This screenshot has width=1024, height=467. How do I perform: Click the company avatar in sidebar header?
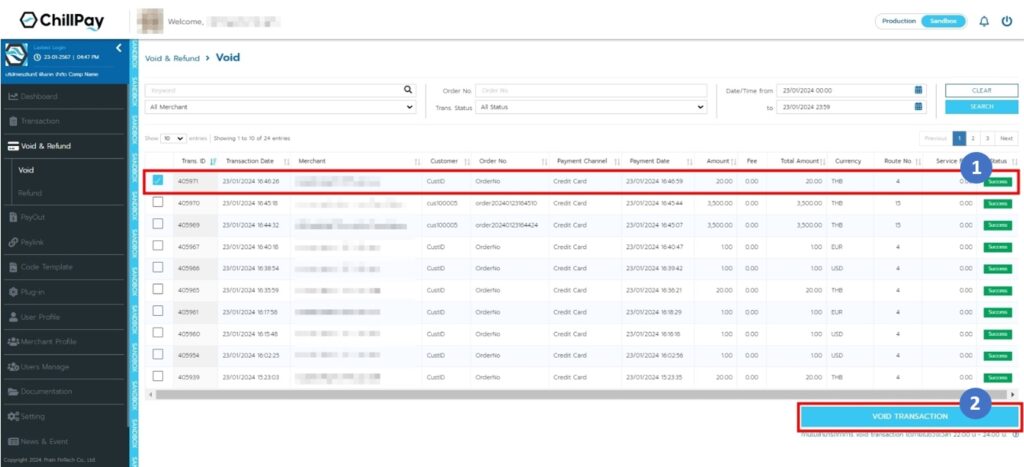[x=16, y=55]
